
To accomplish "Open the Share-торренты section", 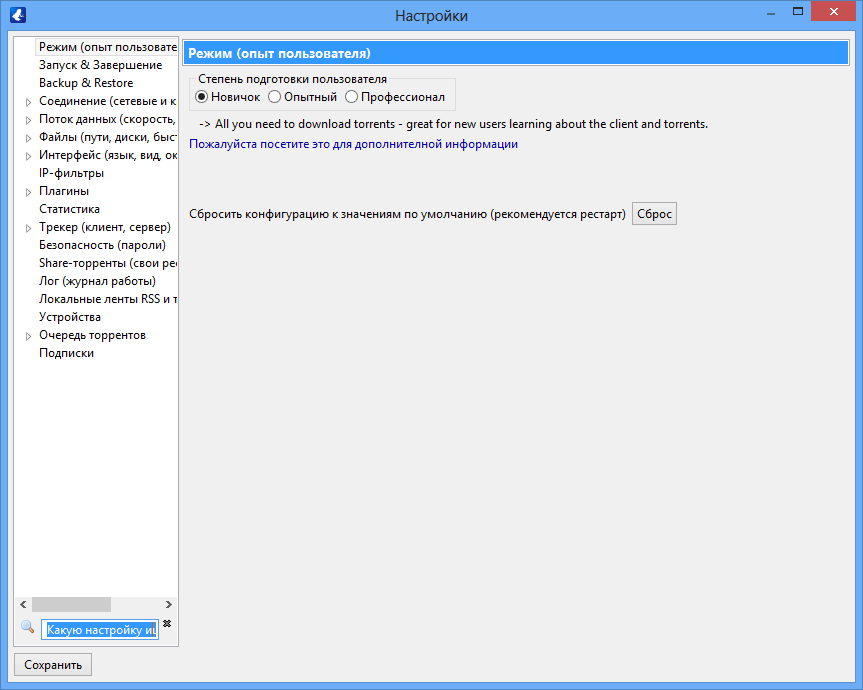I will pyautogui.click(x=107, y=263).
